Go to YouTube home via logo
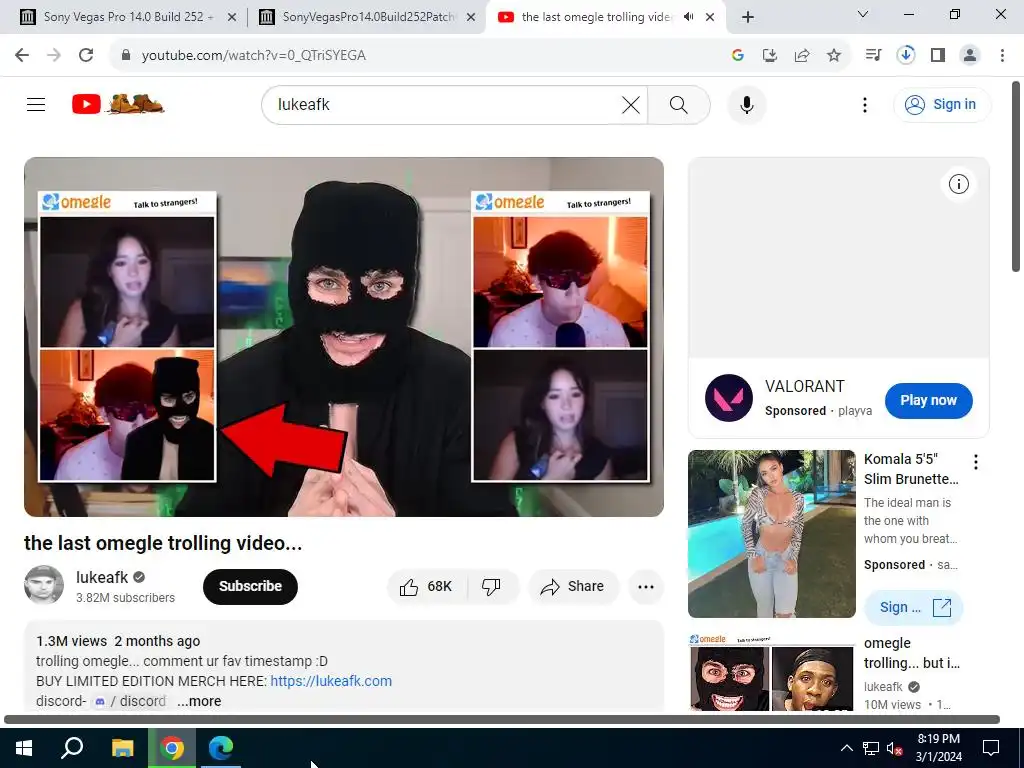 118,104
